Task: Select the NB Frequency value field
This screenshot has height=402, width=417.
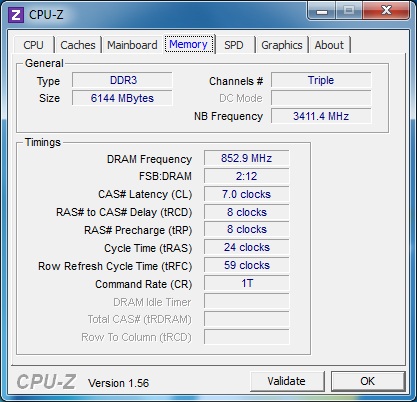Action: point(321,116)
